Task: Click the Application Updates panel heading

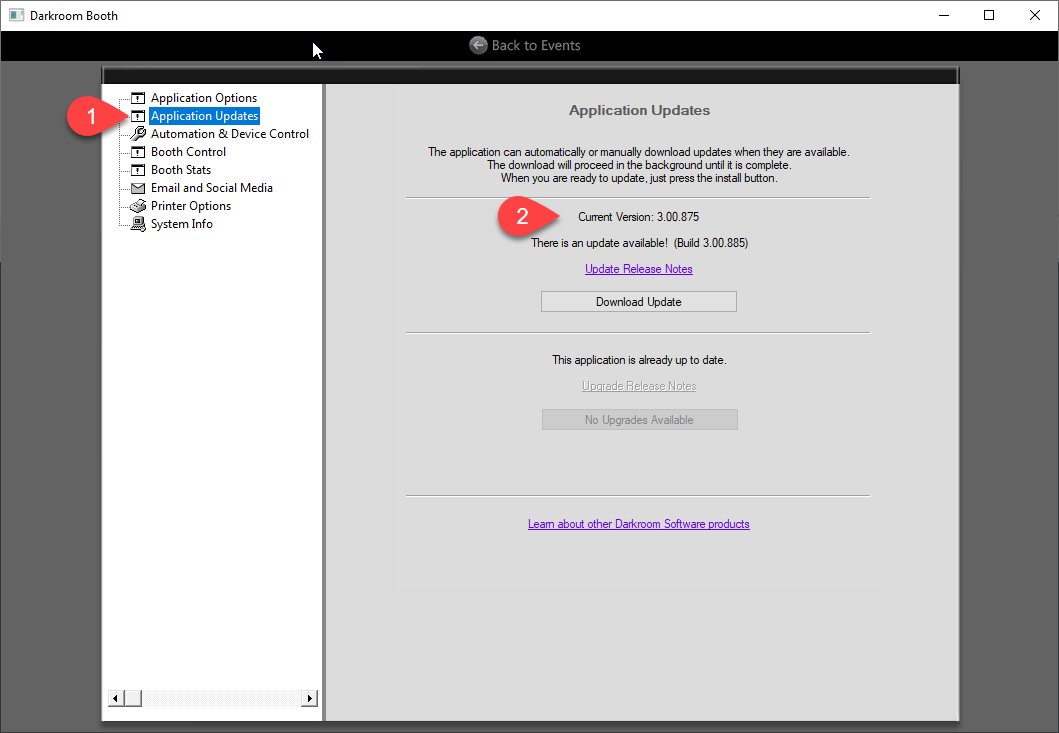Action: point(640,110)
